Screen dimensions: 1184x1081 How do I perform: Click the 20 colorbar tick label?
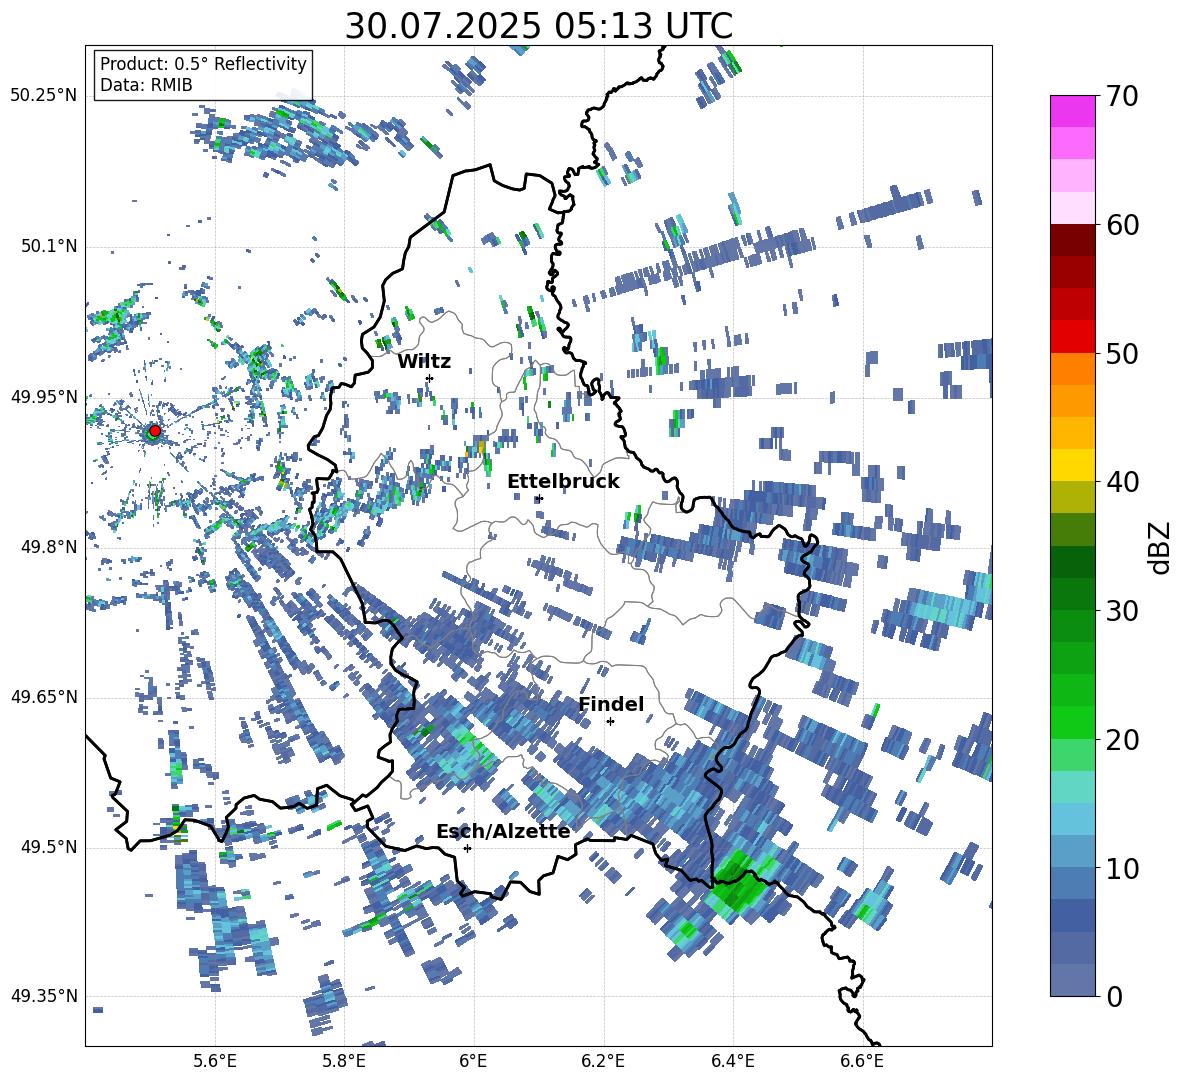click(1121, 740)
